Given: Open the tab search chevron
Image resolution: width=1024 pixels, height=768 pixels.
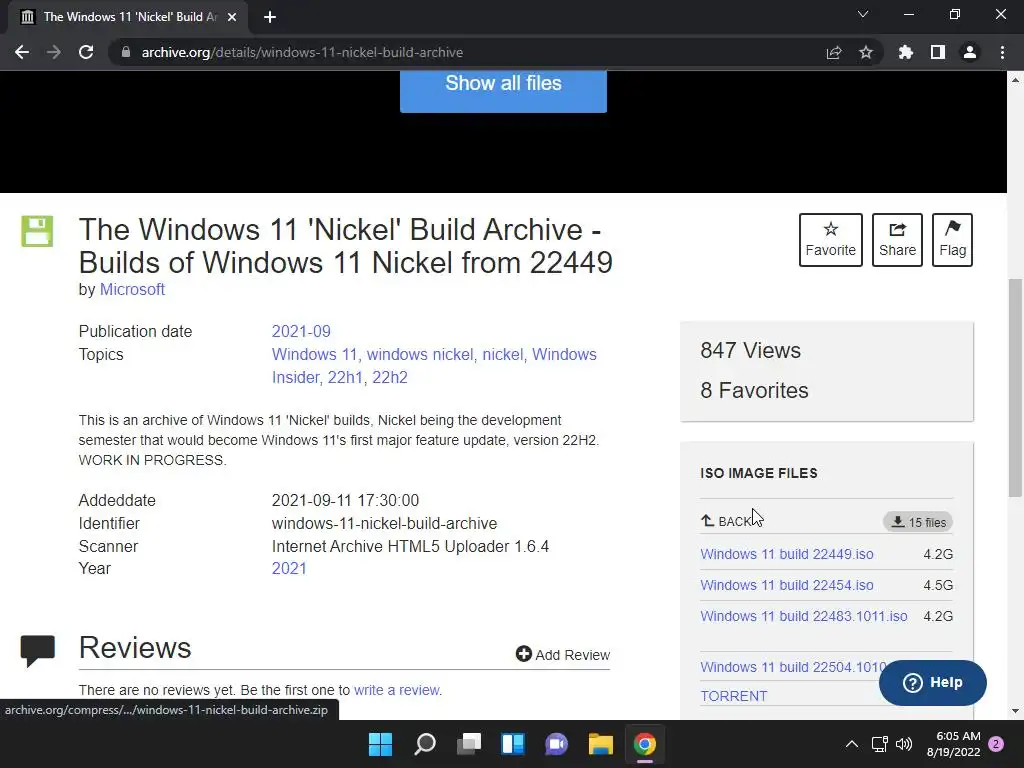Looking at the screenshot, I should pyautogui.click(x=863, y=14).
